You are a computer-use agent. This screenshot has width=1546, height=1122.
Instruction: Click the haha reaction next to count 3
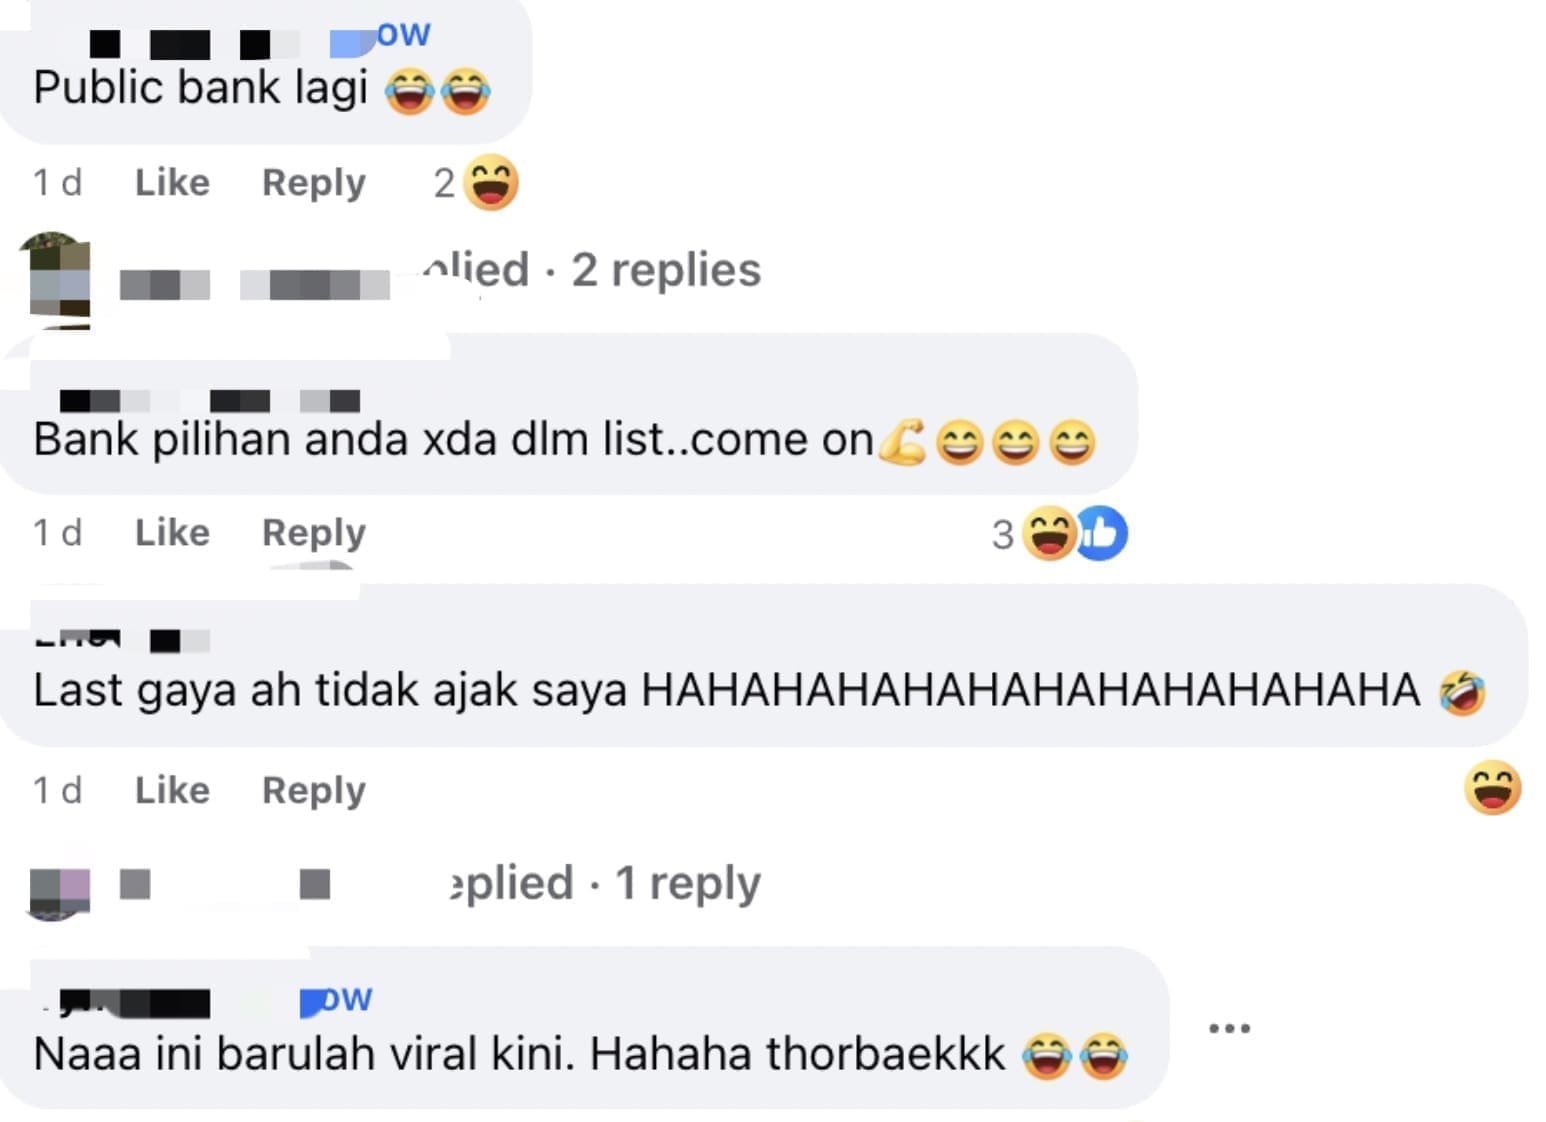point(1049,533)
